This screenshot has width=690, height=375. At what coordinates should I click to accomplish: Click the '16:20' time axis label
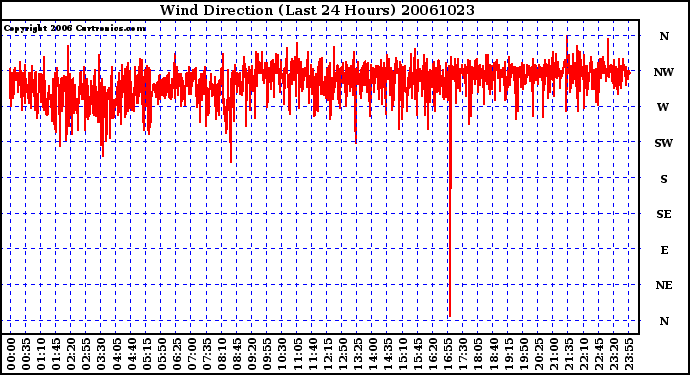click(433, 354)
